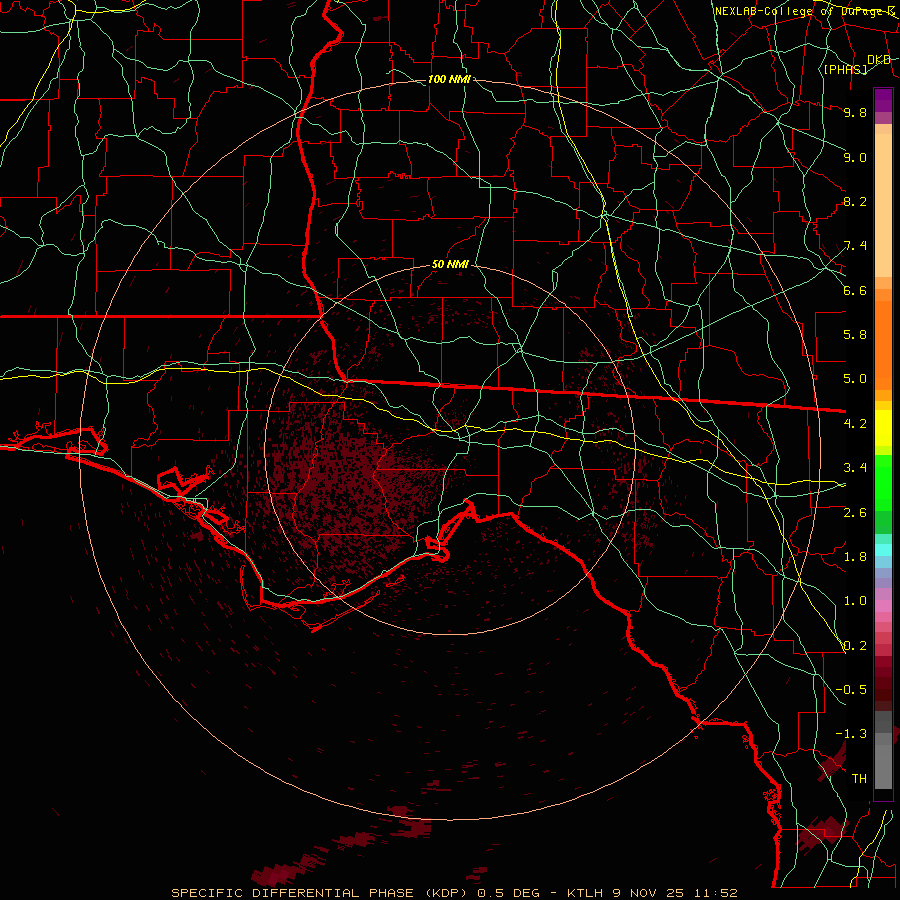This screenshot has width=900, height=900.
Task: Click the TH label on the scale
Action: tap(859, 779)
